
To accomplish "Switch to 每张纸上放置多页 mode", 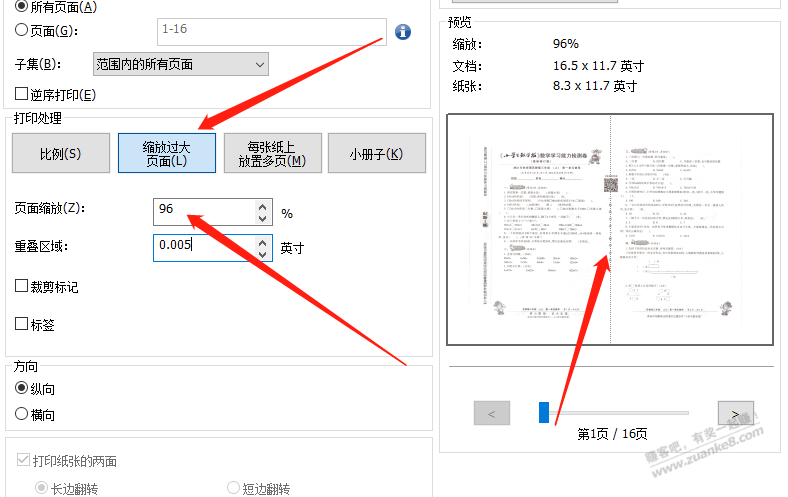I will 271,154.
